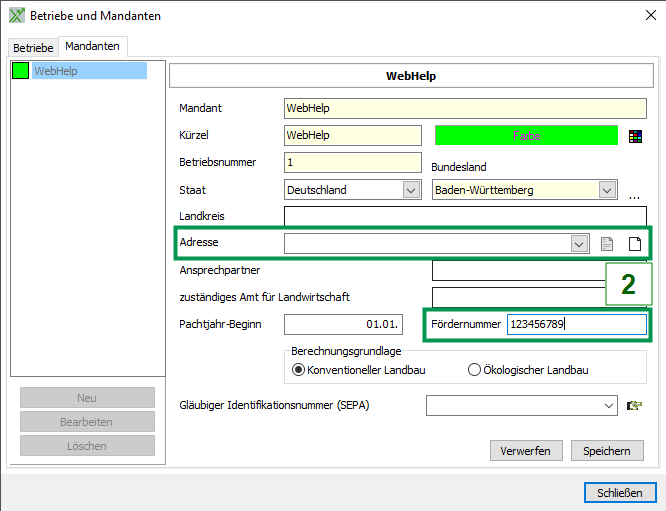The image size is (666, 511).
Task: Open the color palette grid icon
Action: 634,136
